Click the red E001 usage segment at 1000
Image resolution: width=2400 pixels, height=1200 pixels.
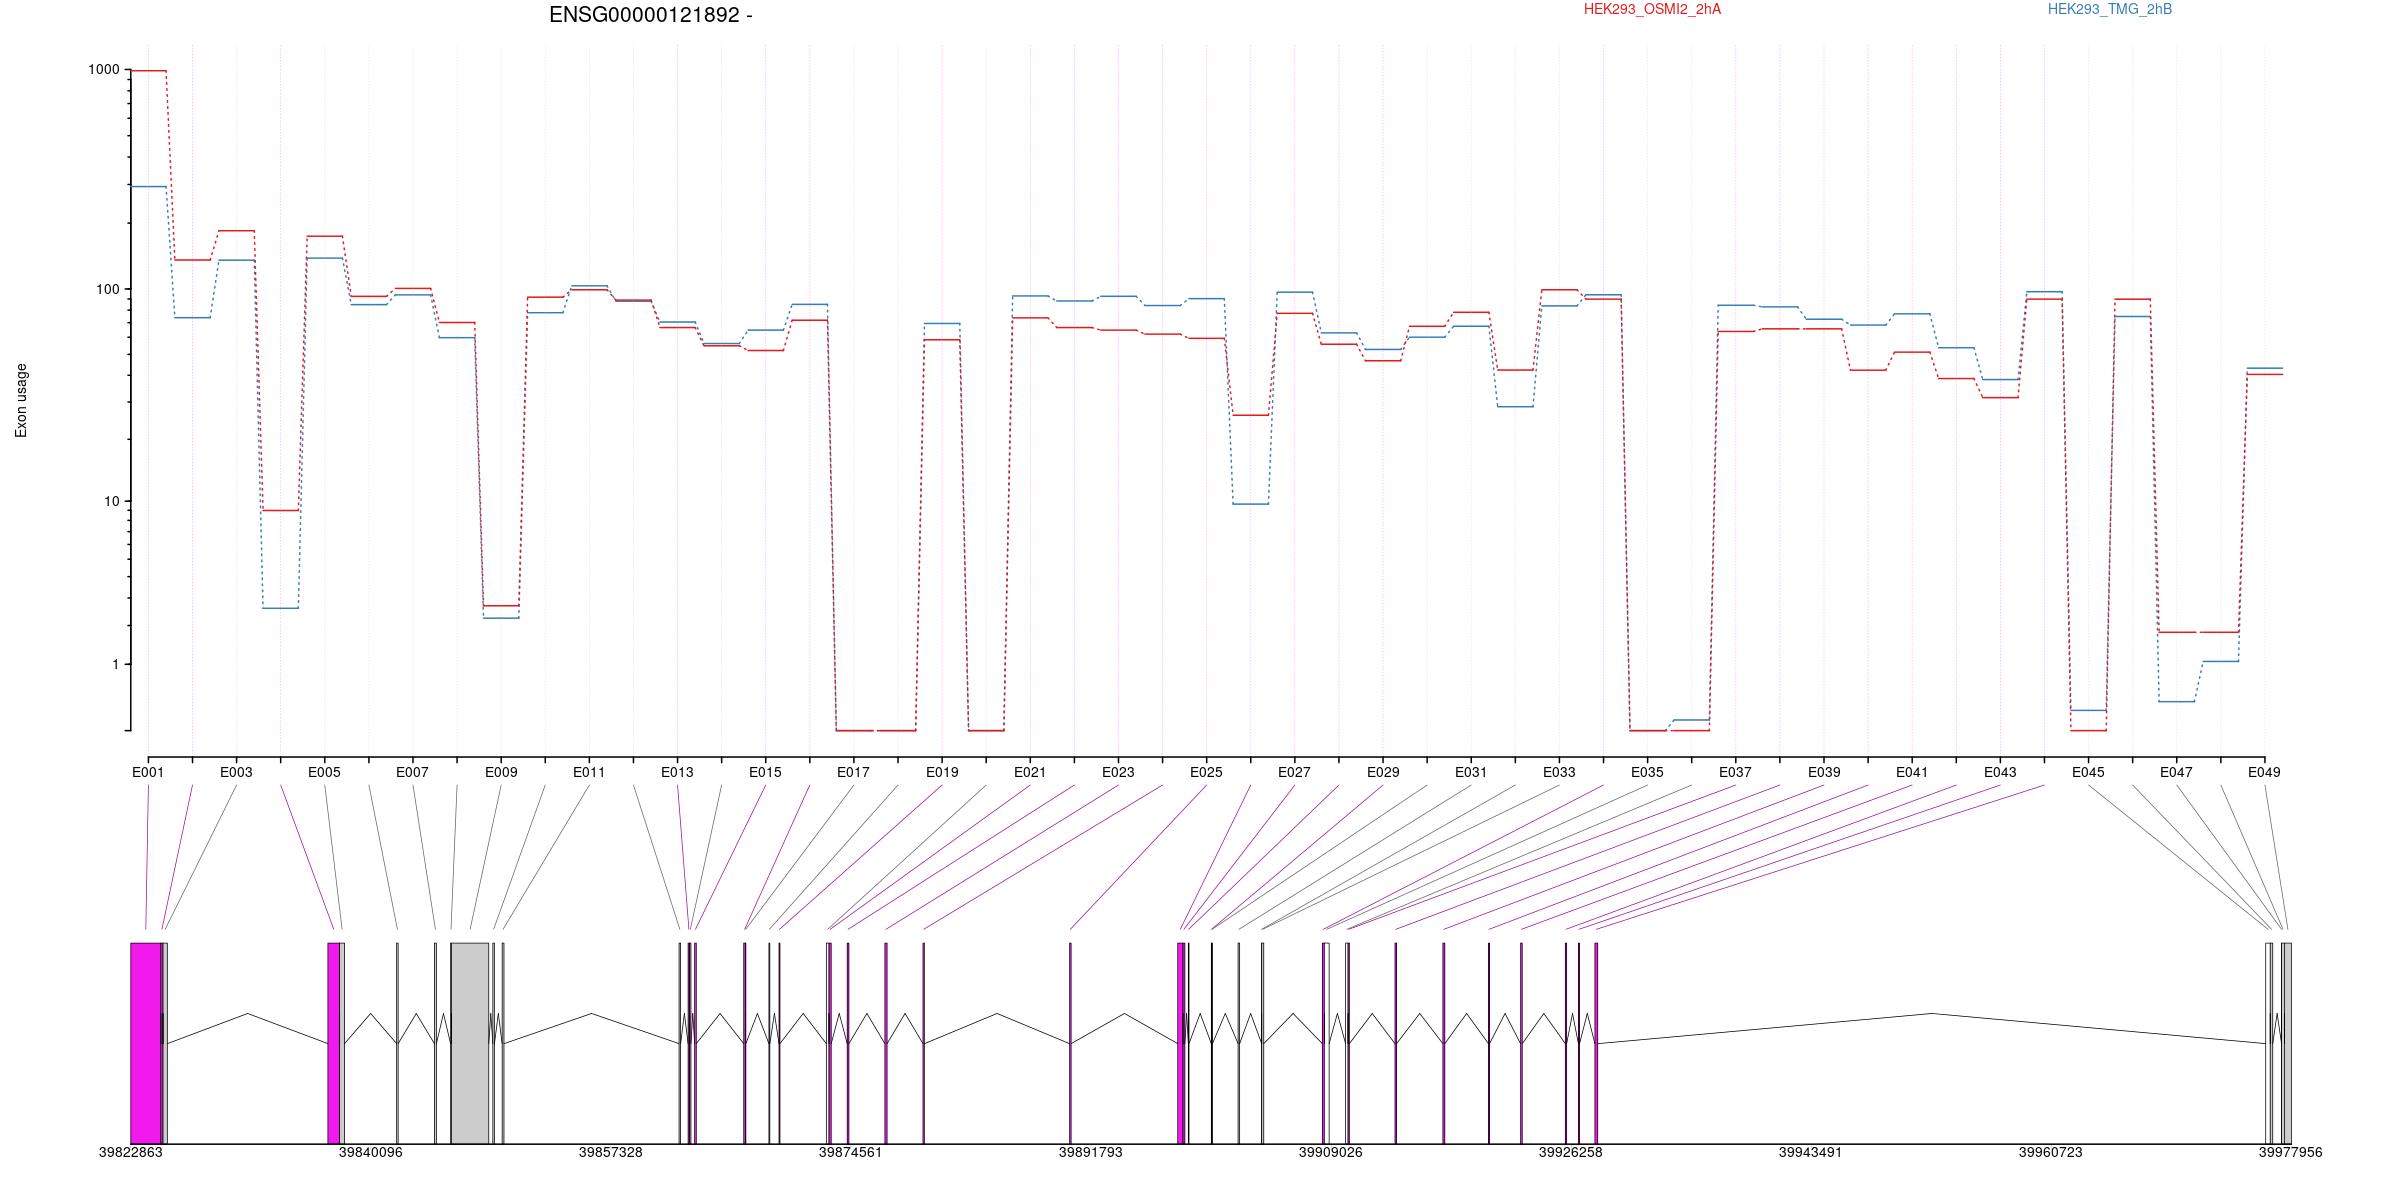coord(149,71)
